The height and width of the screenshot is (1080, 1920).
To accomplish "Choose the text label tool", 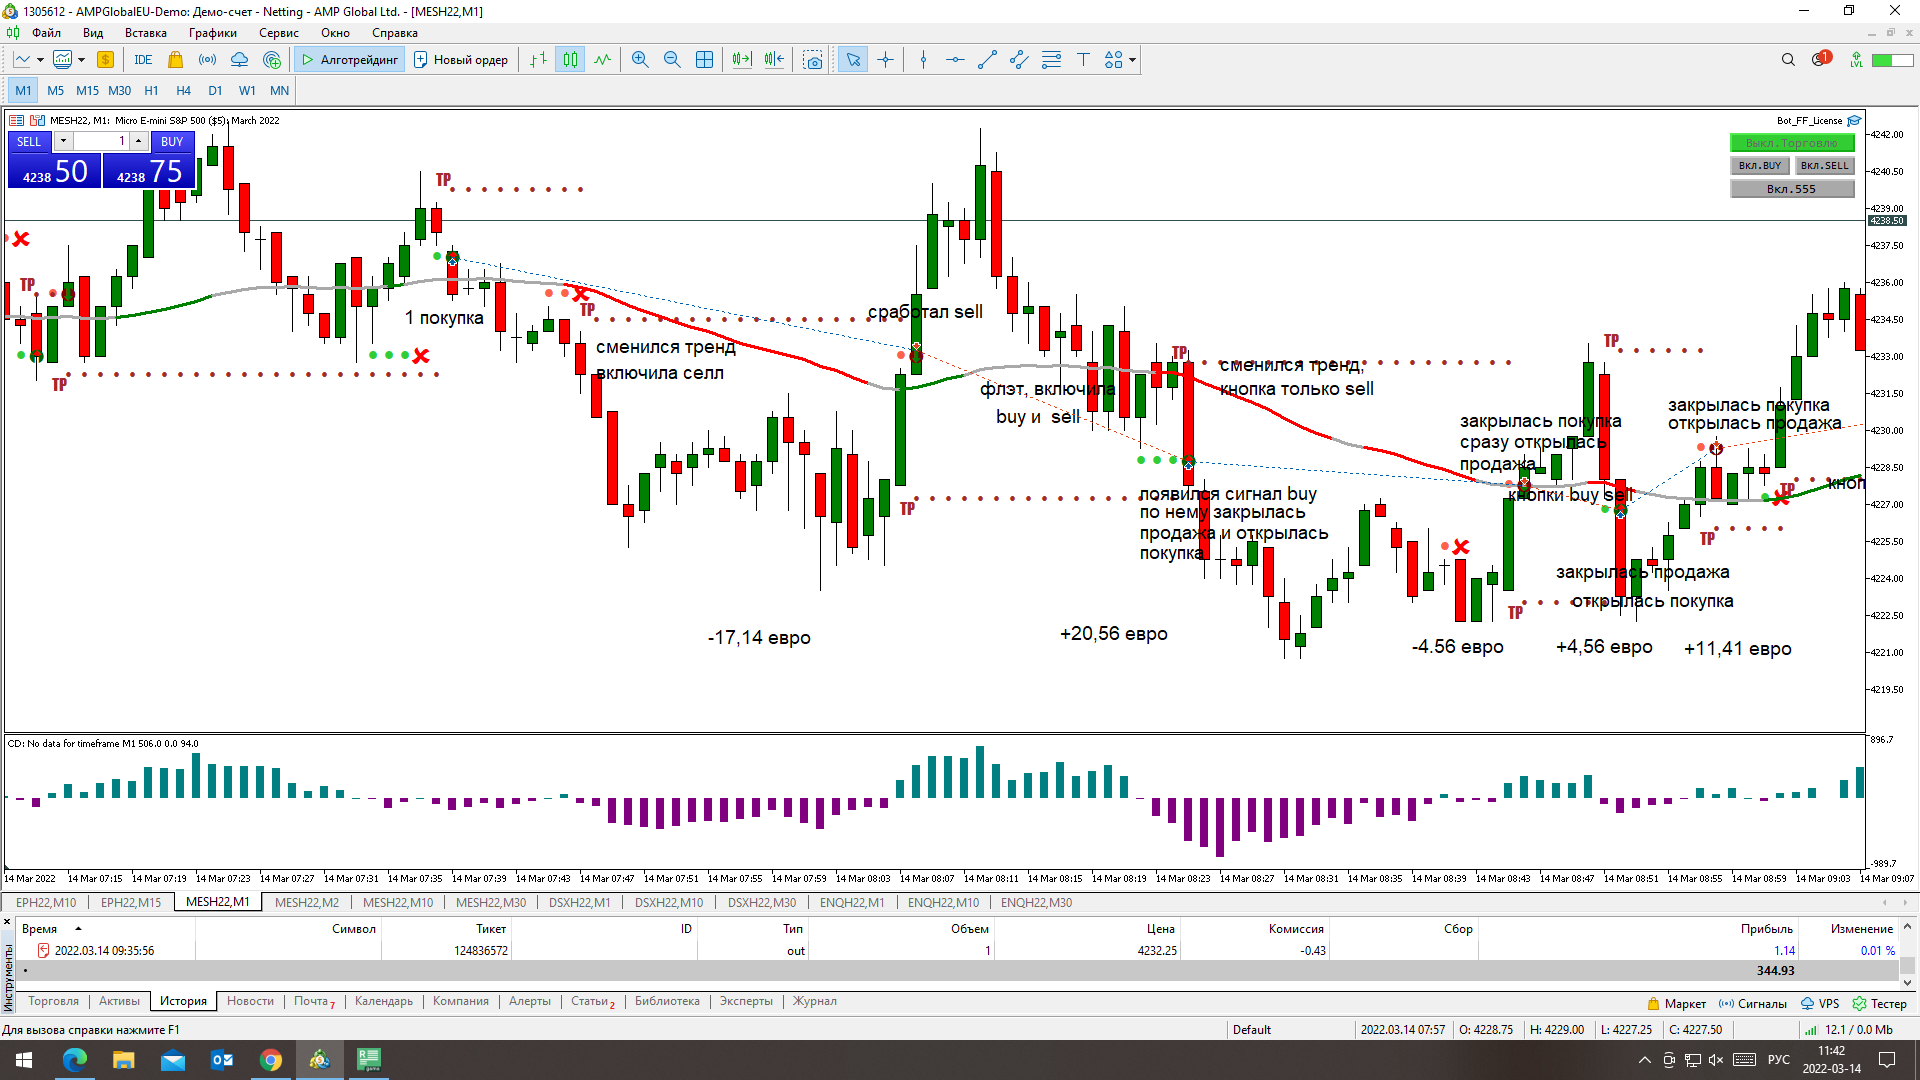I will 1083,60.
